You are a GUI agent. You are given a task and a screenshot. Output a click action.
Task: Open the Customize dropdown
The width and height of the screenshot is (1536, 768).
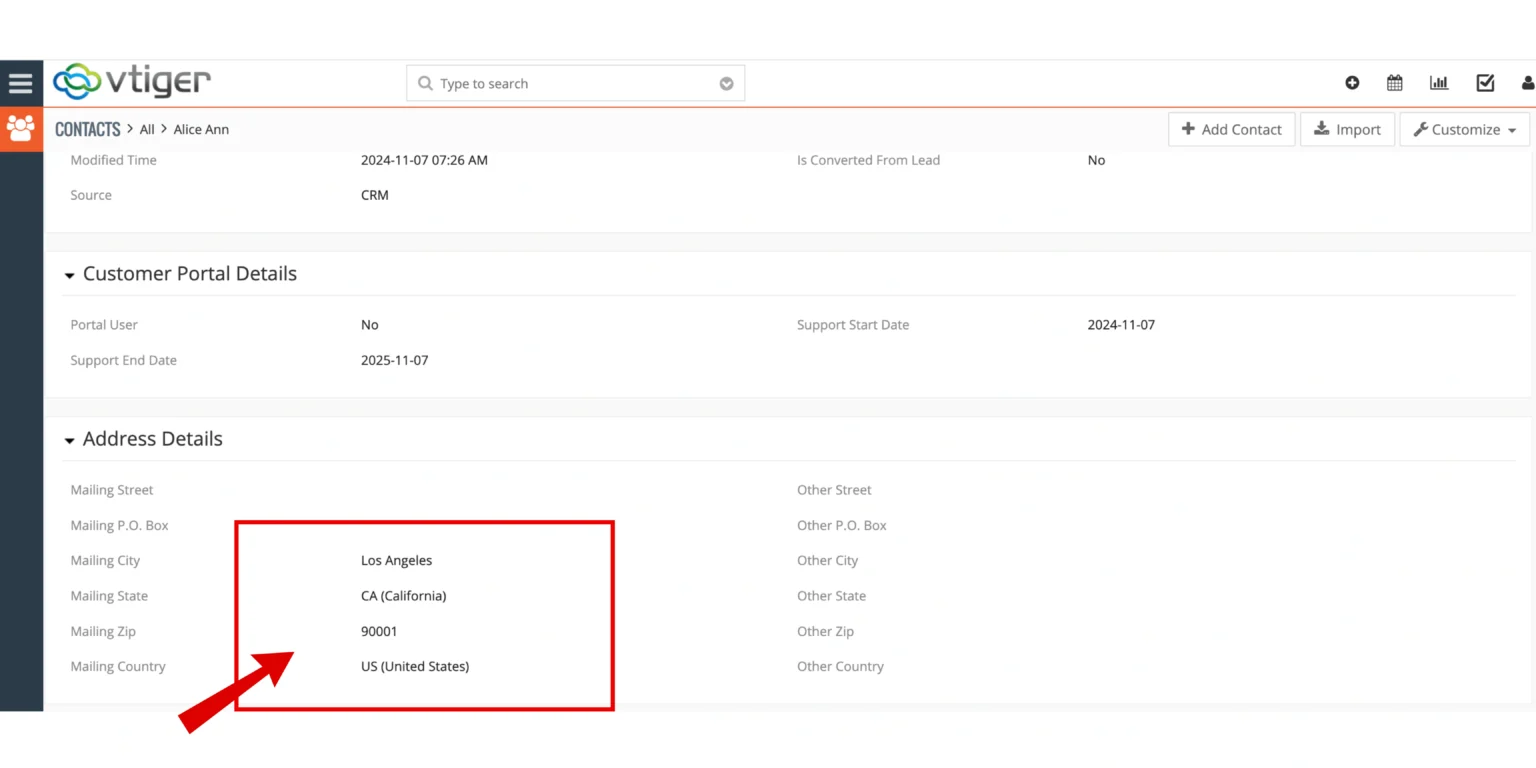1463,129
